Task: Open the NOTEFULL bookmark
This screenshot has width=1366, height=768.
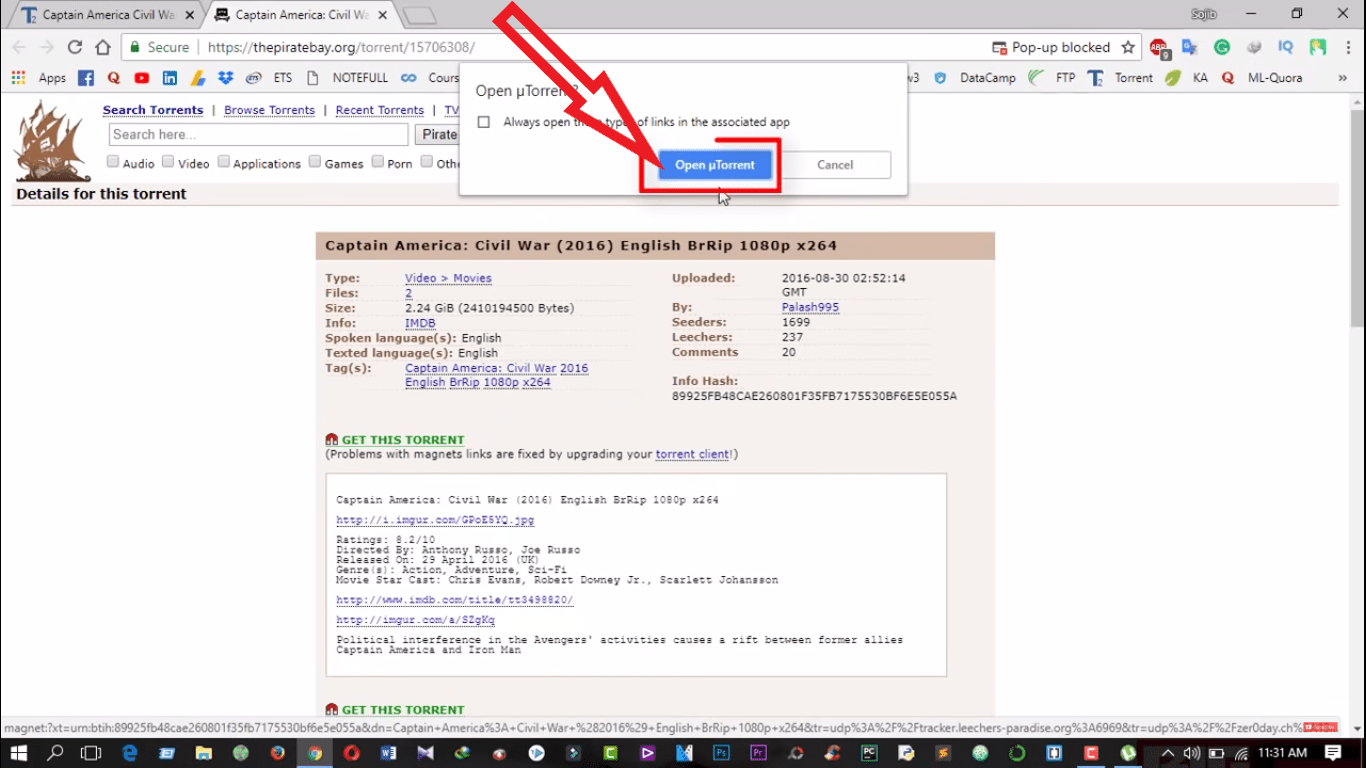Action: point(348,77)
